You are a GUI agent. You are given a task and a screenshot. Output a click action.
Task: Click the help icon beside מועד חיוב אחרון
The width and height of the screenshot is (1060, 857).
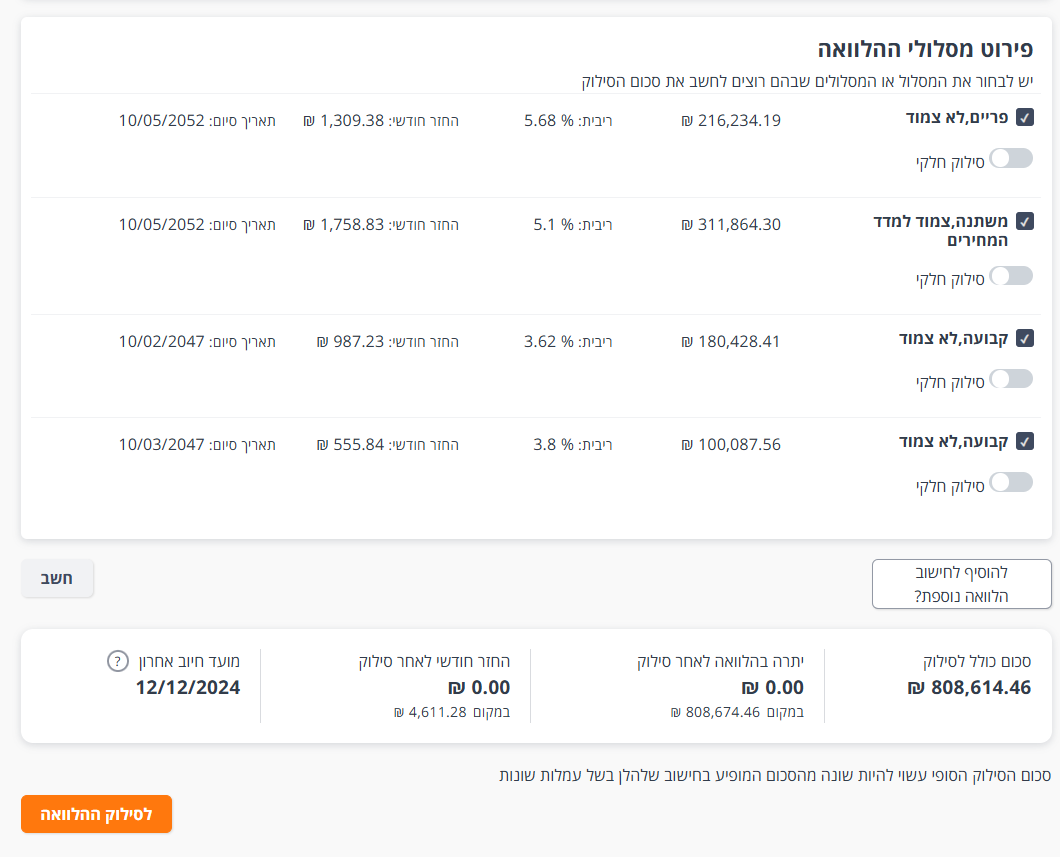coord(118,661)
